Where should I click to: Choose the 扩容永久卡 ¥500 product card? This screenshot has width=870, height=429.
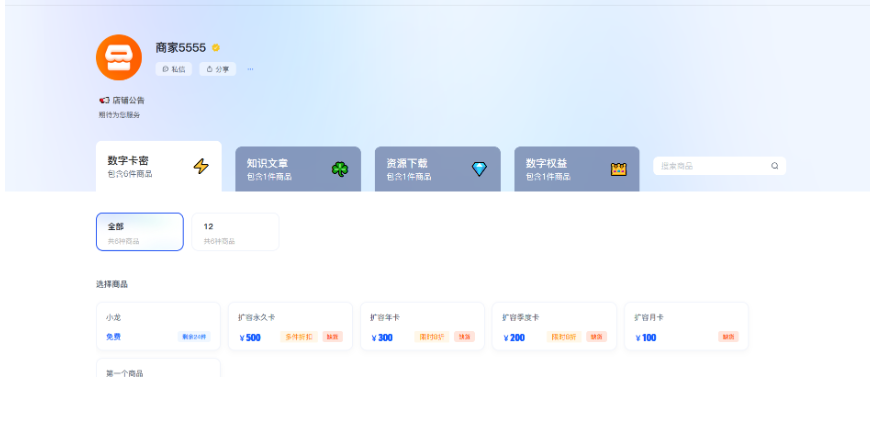pyautogui.click(x=290, y=327)
